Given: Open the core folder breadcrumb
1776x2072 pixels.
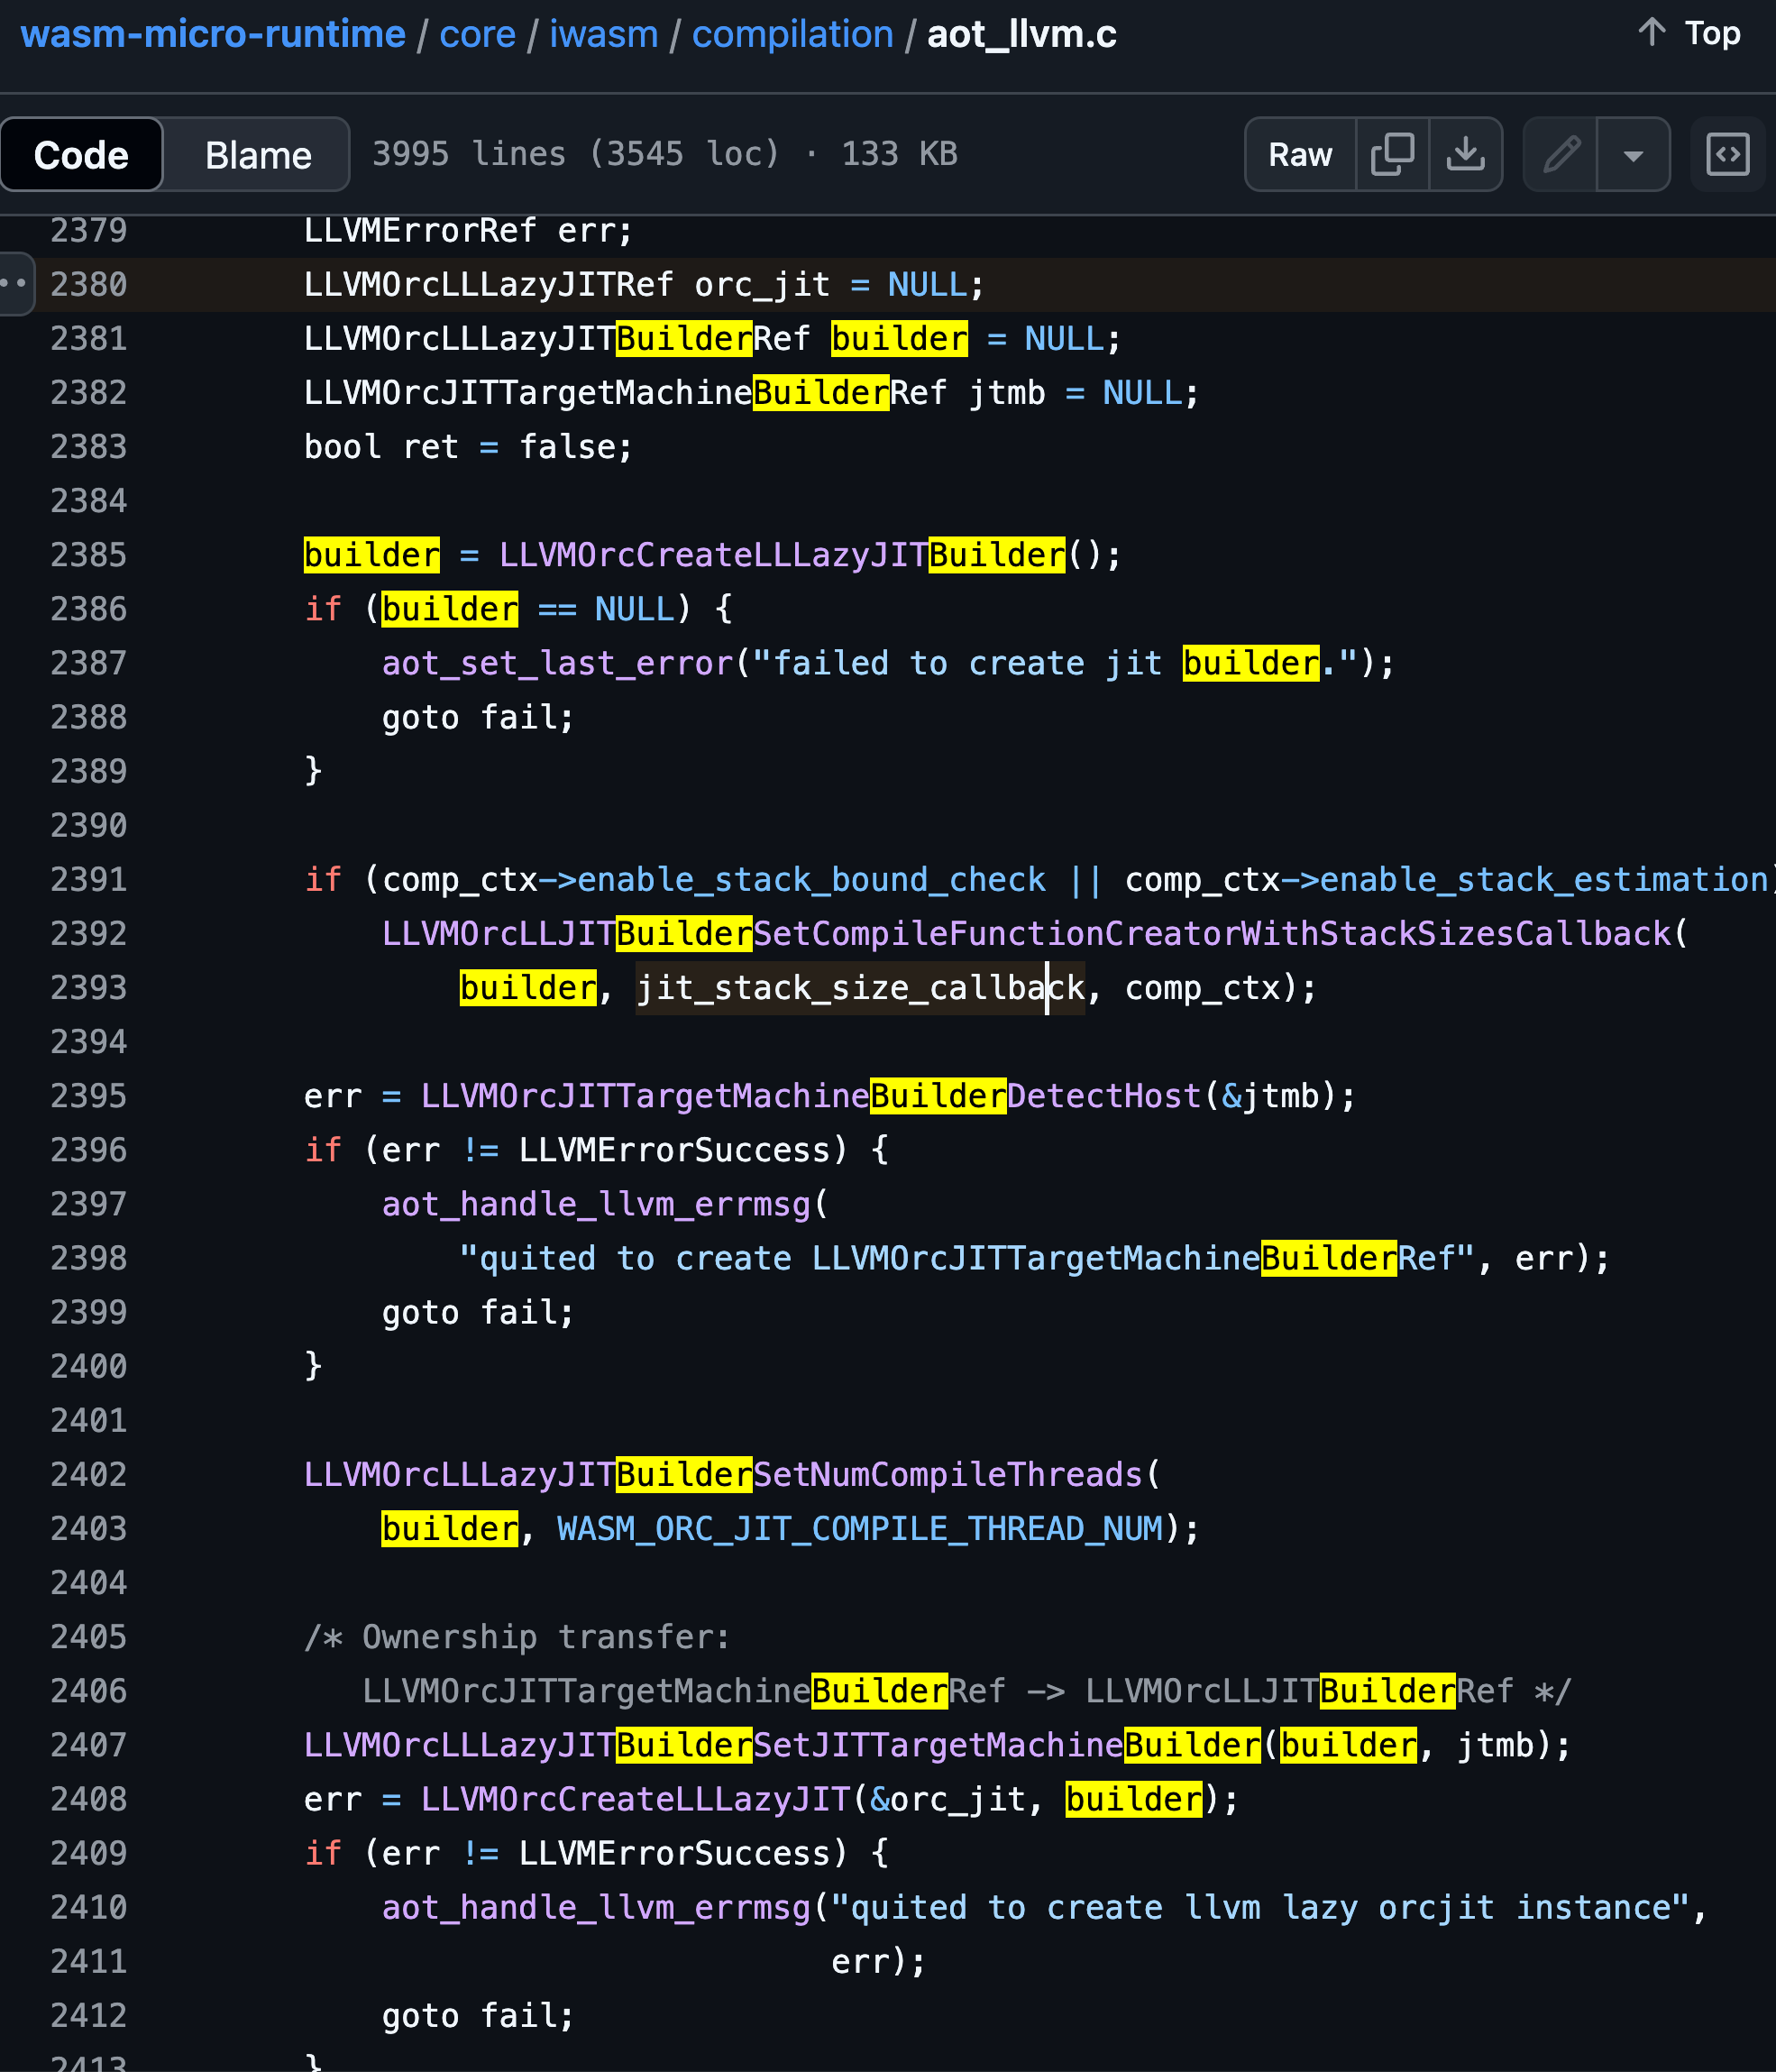Looking at the screenshot, I should pos(477,34).
